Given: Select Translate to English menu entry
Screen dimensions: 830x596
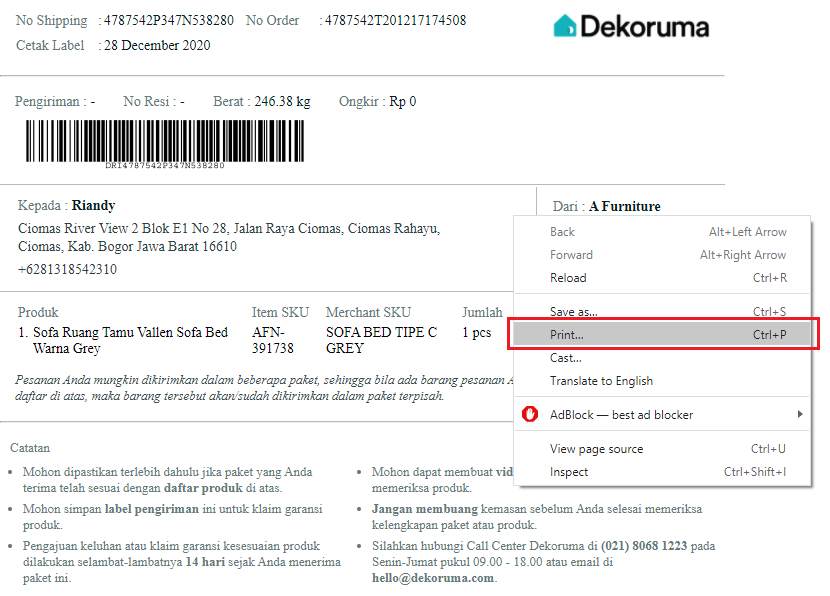Looking at the screenshot, I should coord(662,381).
